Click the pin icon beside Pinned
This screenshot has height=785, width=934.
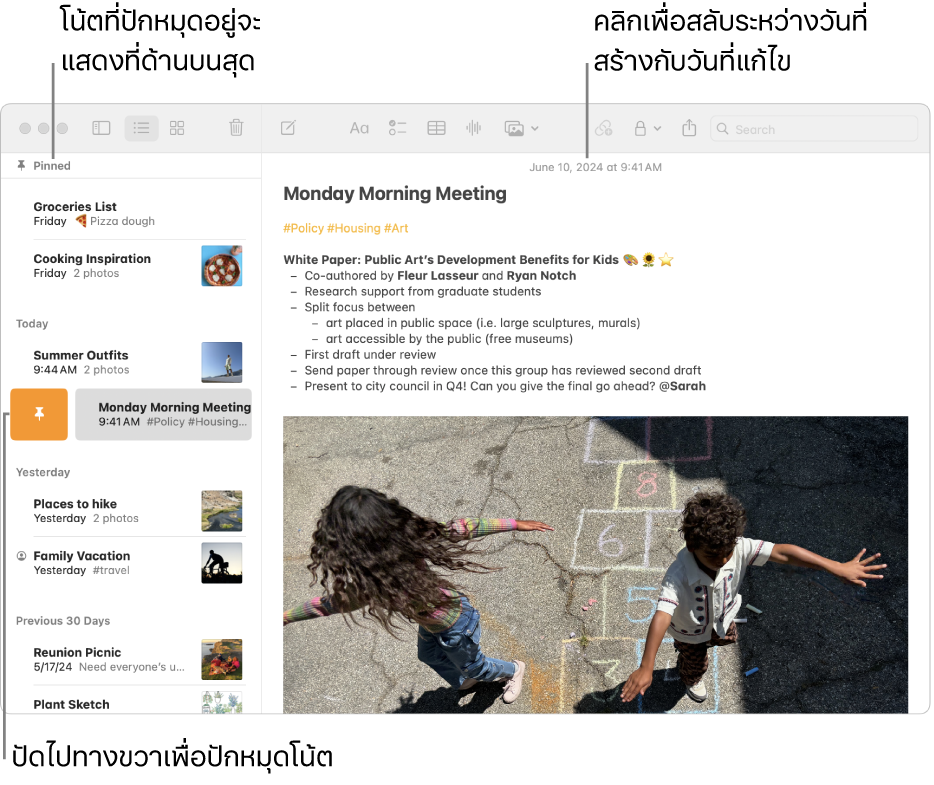click(x=21, y=165)
